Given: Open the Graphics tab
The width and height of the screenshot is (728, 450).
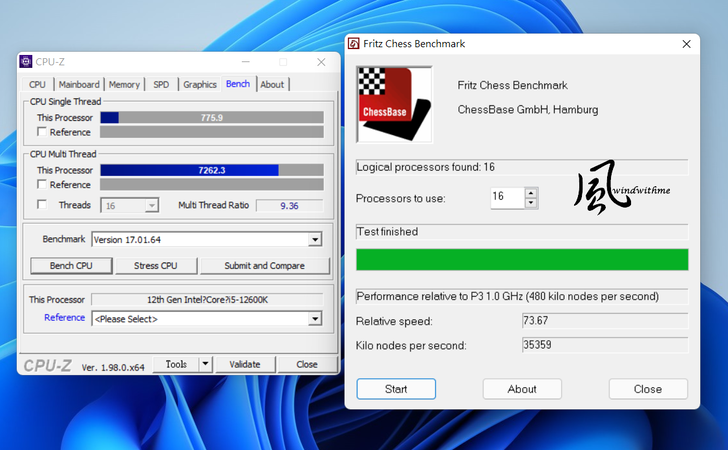Looking at the screenshot, I should [200, 85].
